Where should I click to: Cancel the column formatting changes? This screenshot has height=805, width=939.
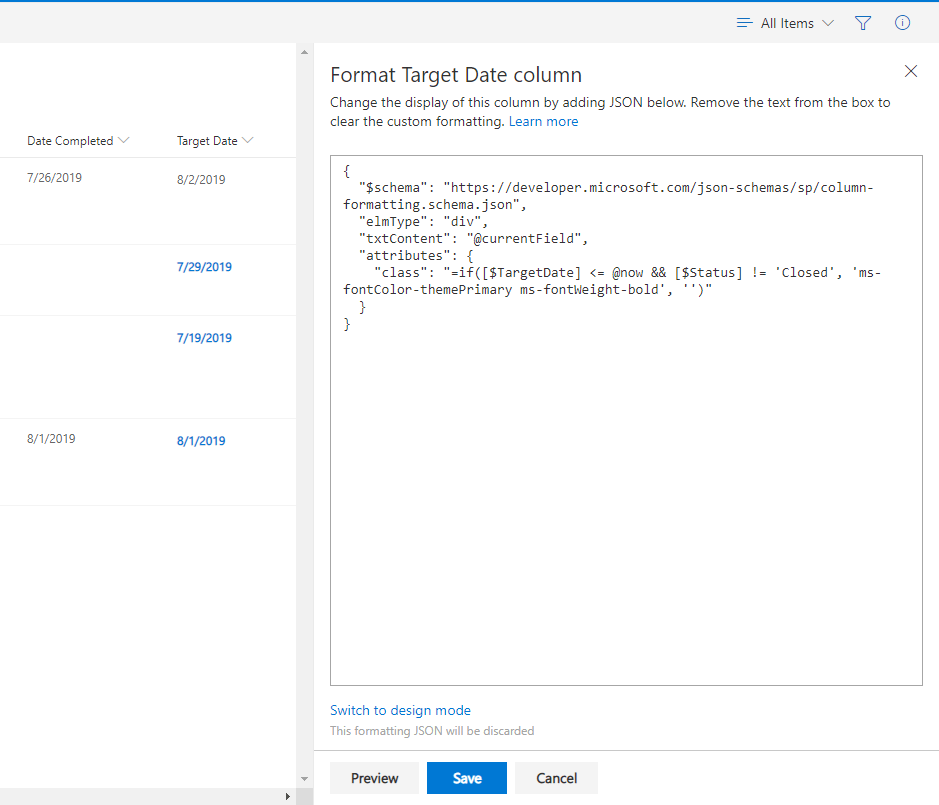click(556, 778)
